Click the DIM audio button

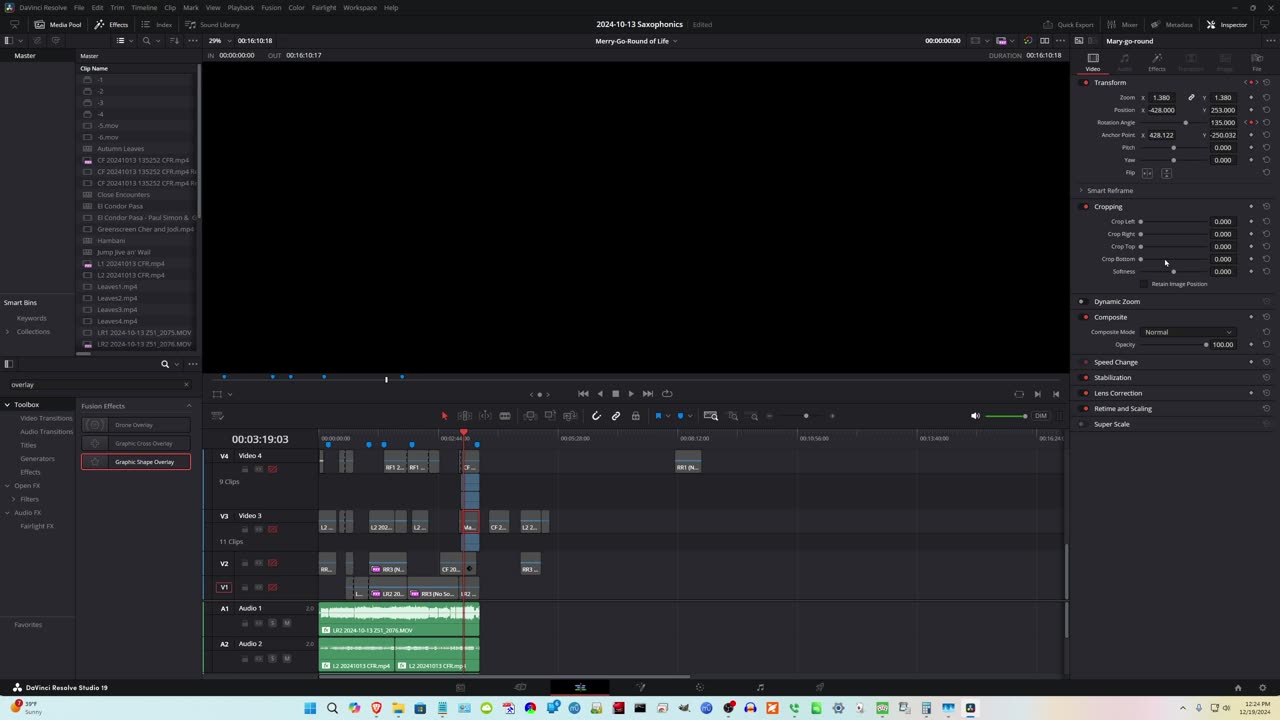pyautogui.click(x=1041, y=416)
